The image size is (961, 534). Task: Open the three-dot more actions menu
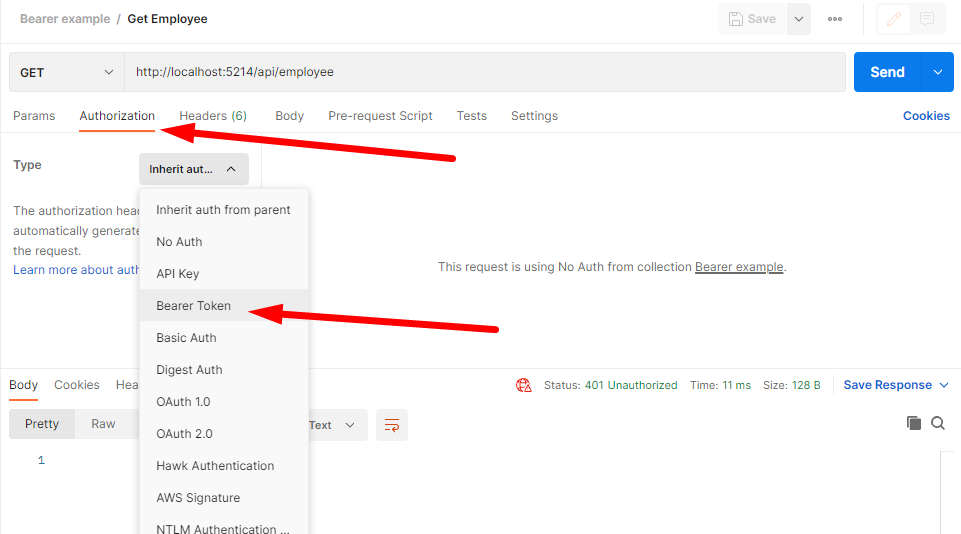point(835,19)
